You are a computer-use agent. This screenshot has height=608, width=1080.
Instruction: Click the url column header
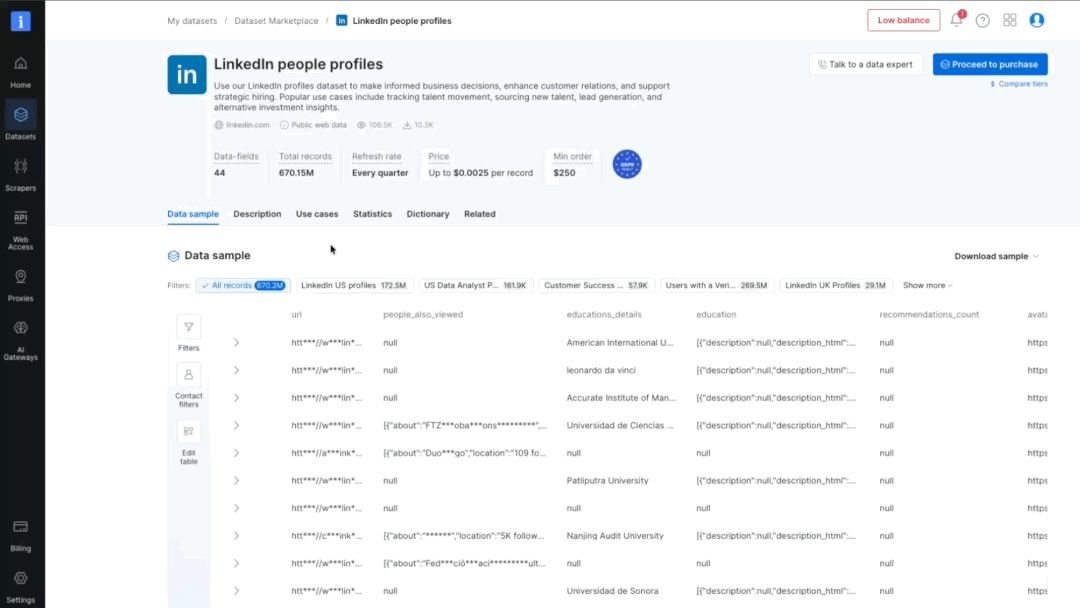296,315
